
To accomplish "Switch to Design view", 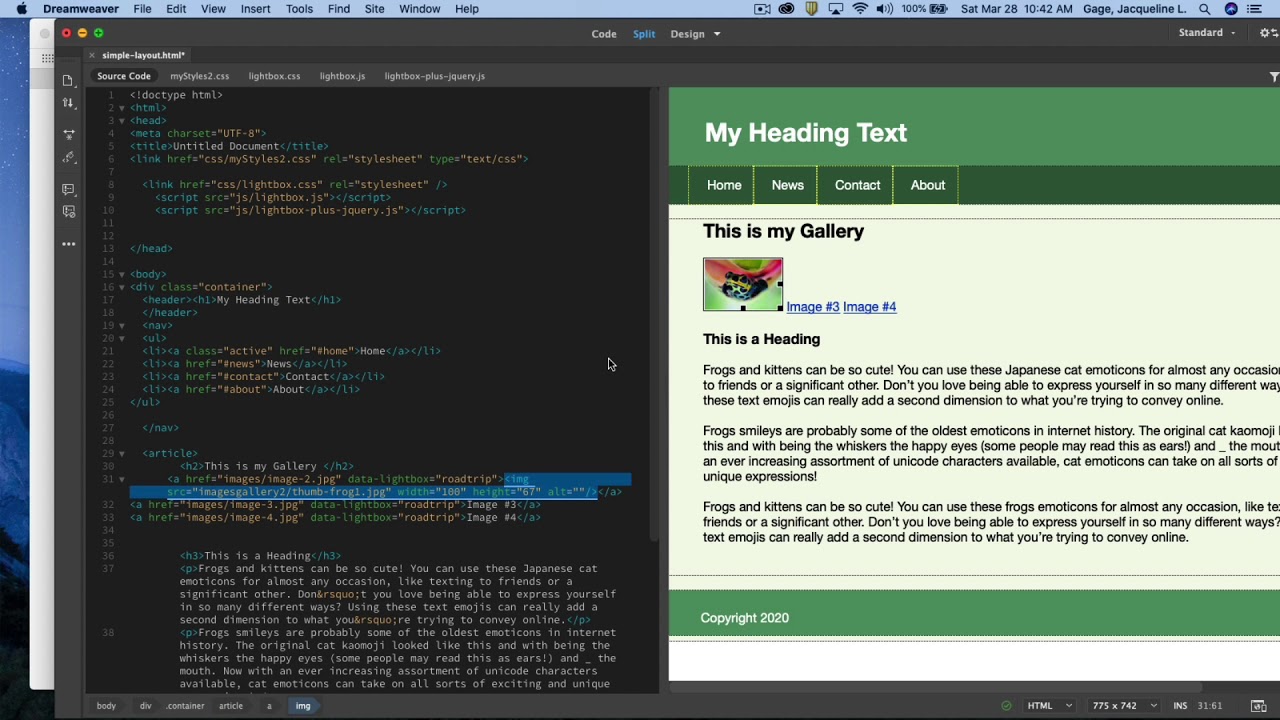I will point(687,34).
